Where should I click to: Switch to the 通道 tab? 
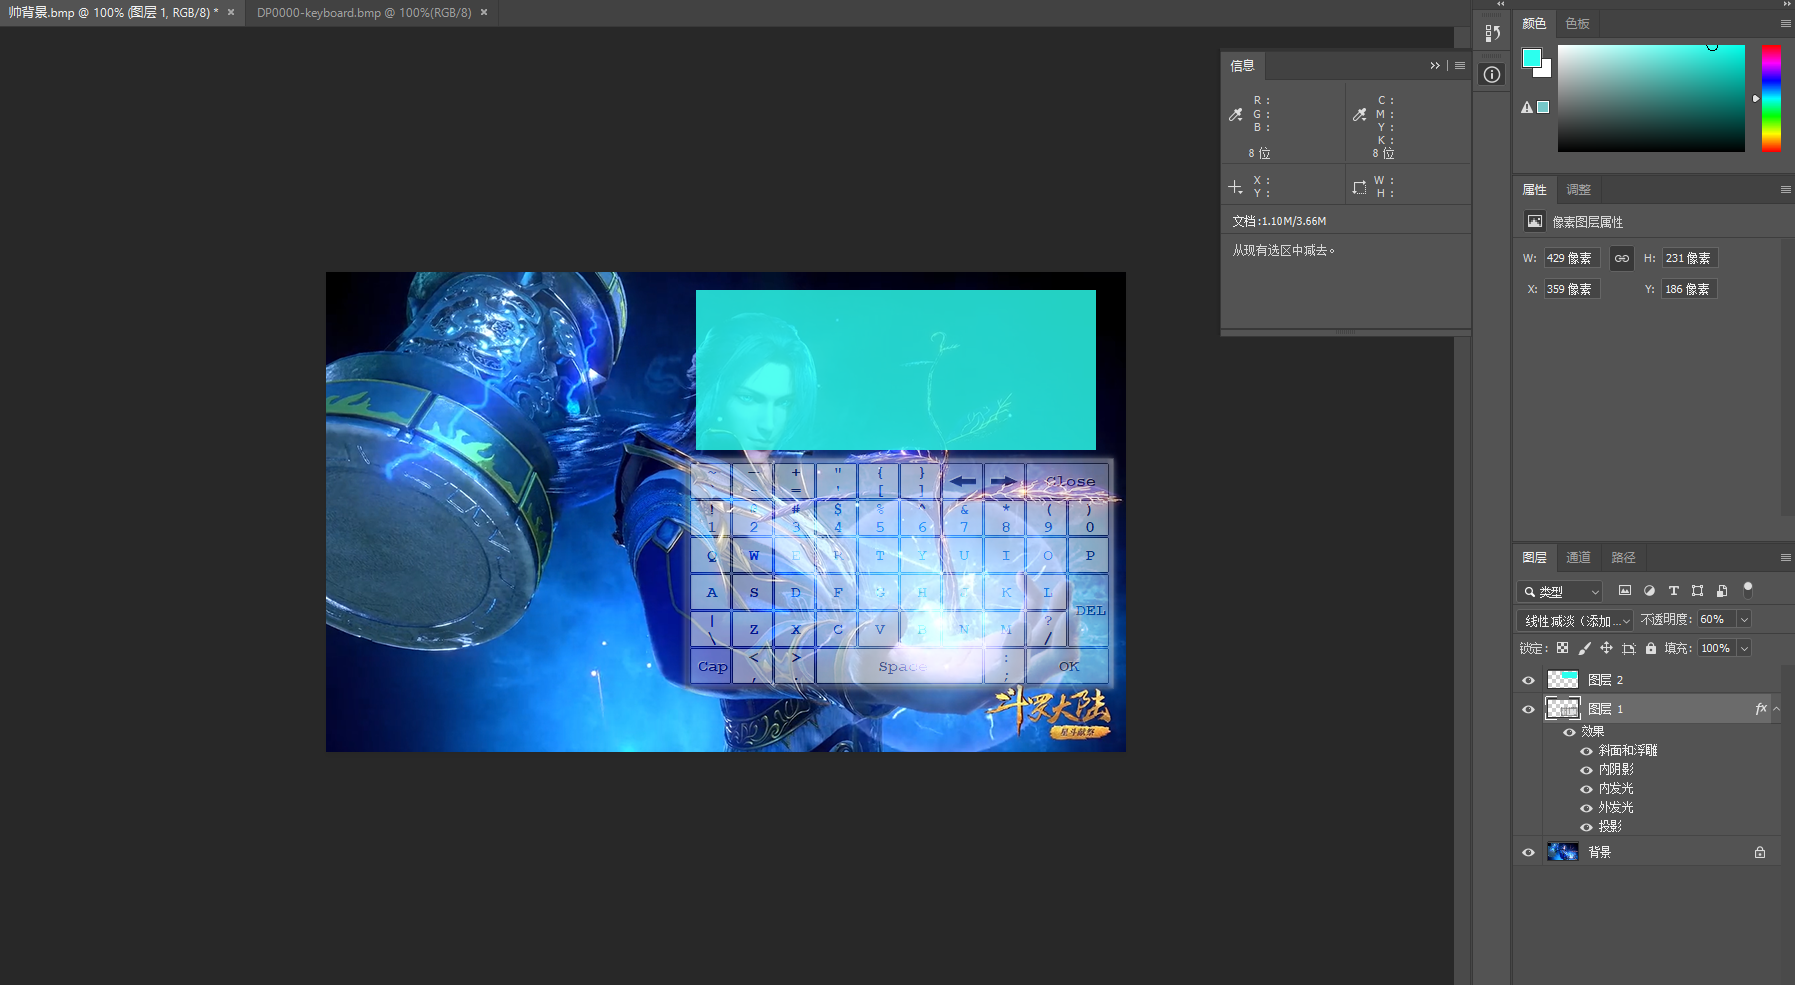(1578, 557)
